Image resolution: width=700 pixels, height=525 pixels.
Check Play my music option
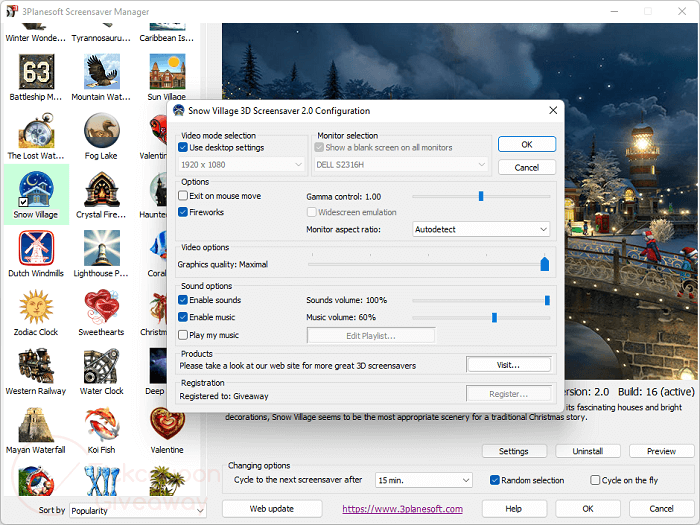[x=183, y=335]
